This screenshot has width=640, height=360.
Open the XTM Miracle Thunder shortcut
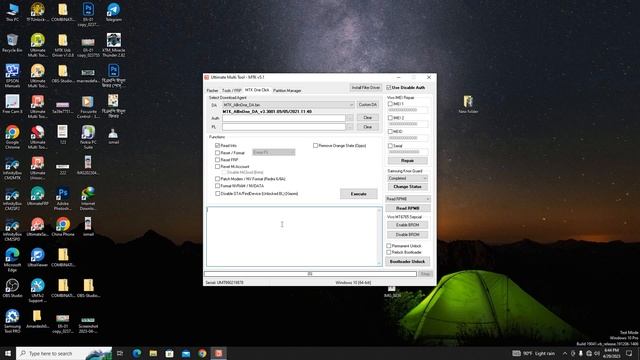113,44
